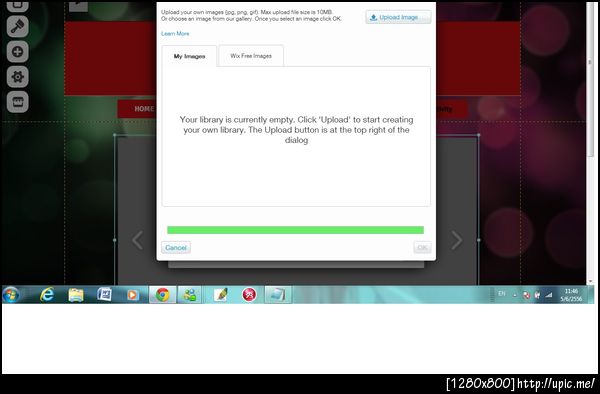Launch Internet Explorer from the taskbar

click(47, 295)
